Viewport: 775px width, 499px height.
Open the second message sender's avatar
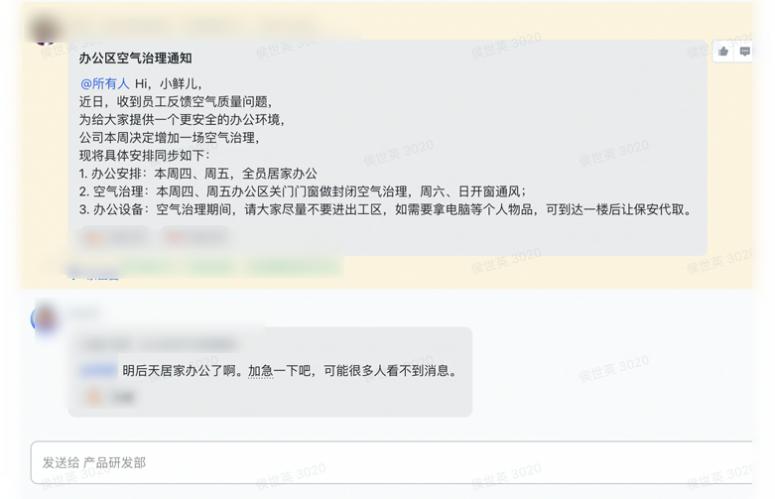pos(45,319)
